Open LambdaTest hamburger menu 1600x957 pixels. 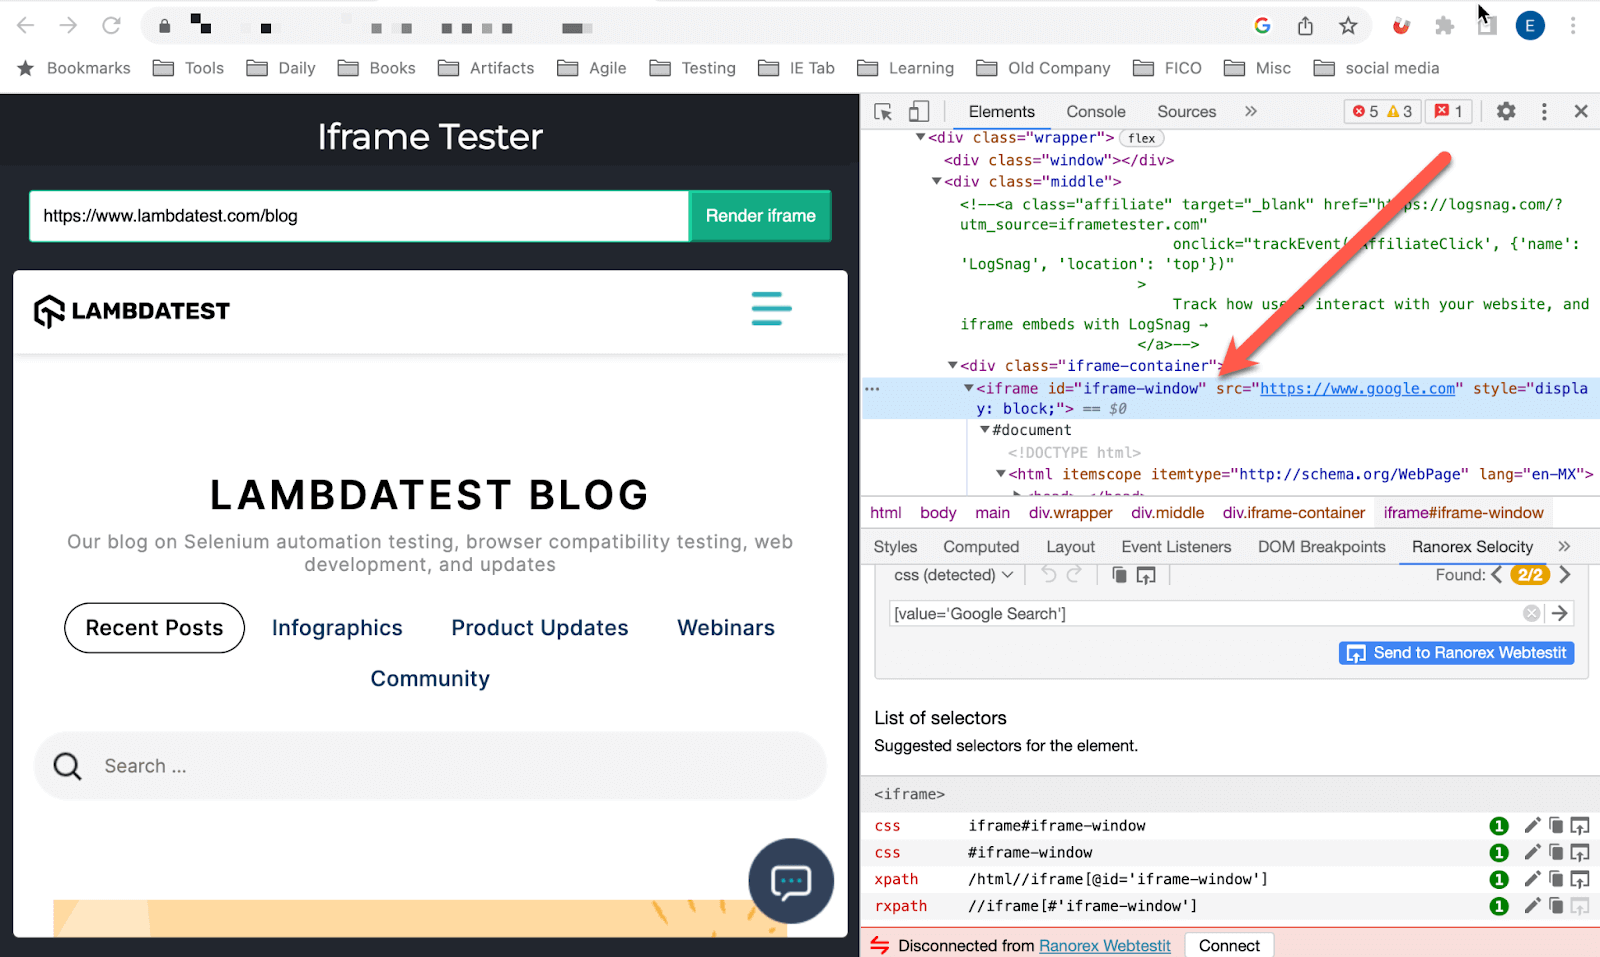click(771, 309)
